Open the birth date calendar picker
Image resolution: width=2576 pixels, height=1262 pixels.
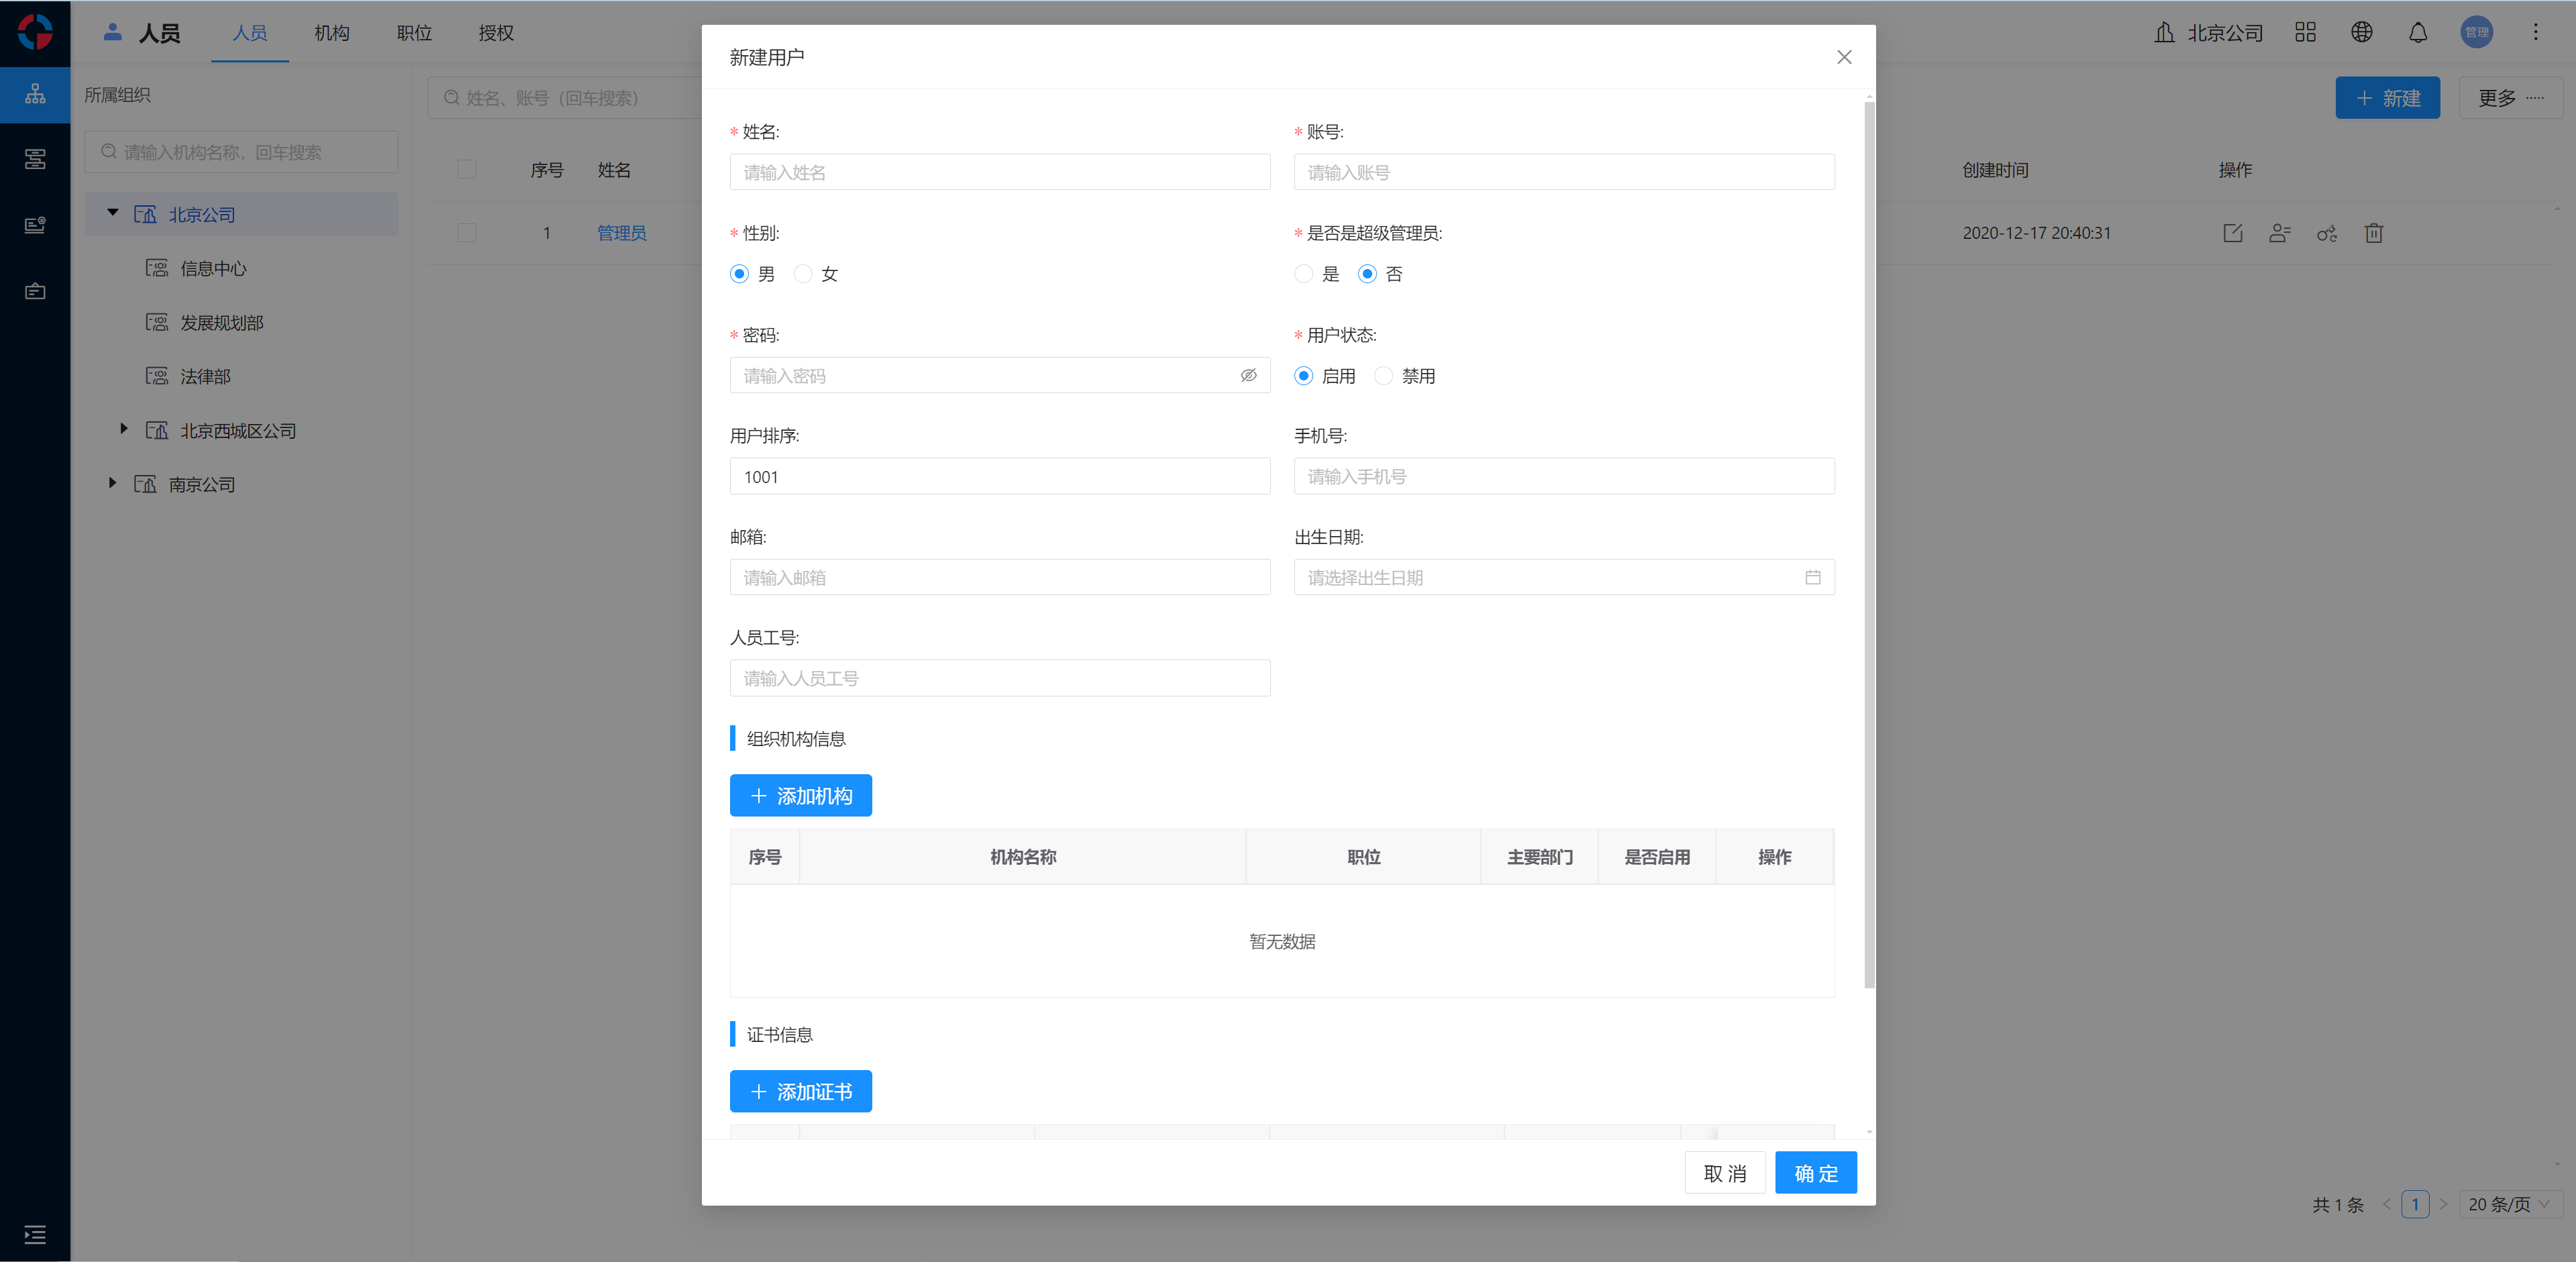(x=1812, y=578)
